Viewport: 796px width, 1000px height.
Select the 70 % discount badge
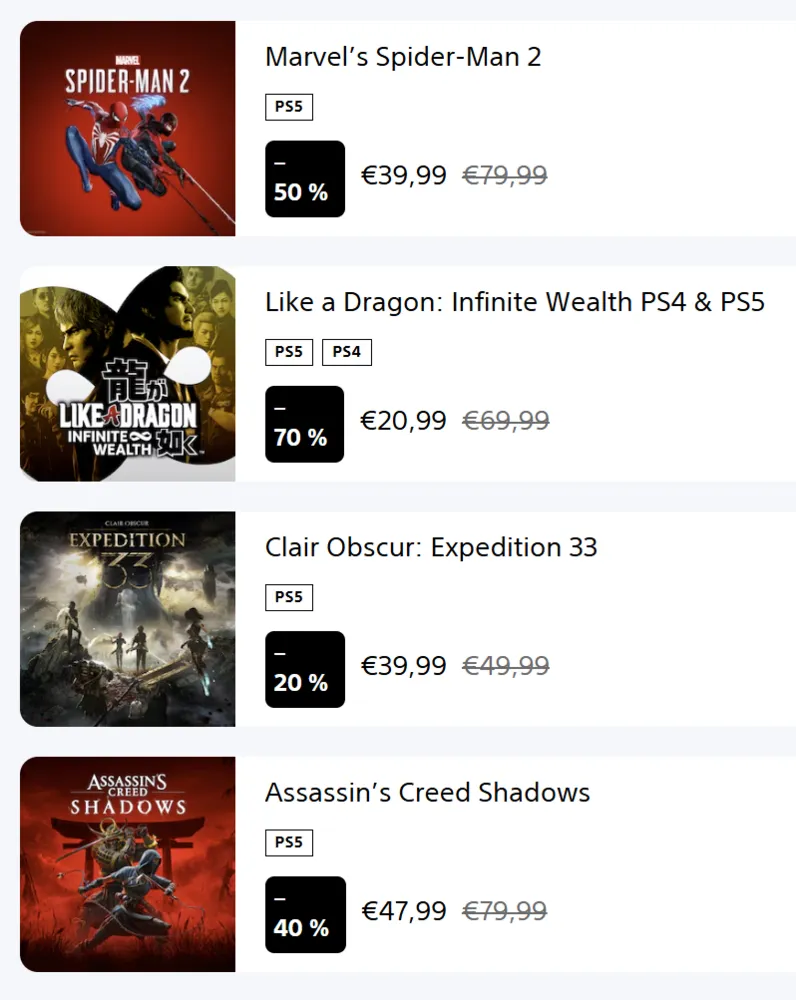click(305, 424)
